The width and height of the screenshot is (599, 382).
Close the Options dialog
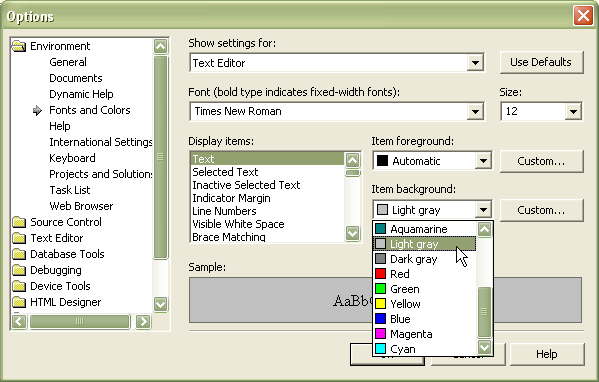point(583,16)
